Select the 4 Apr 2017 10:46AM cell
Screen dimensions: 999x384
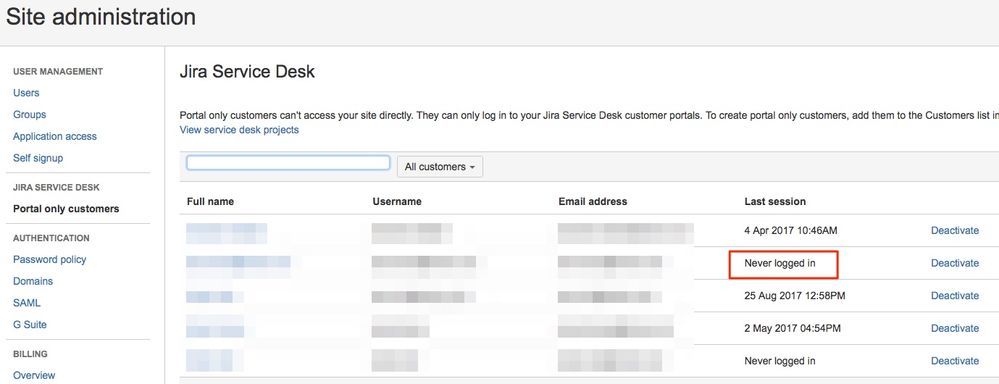click(x=791, y=231)
